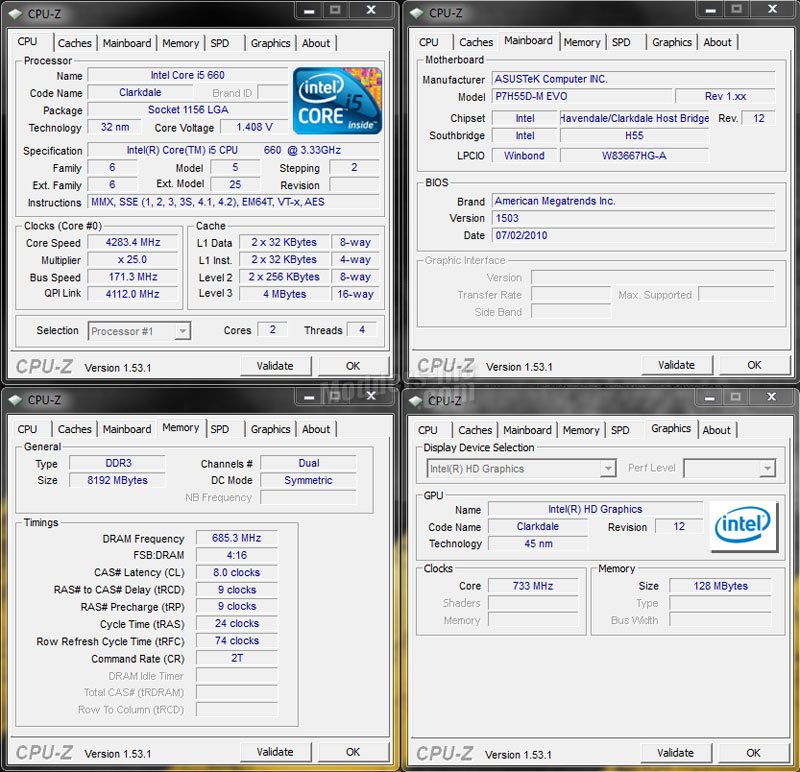This screenshot has height=772, width=800.
Task: Click the '45 nm' GPU technology value
Action: click(538, 543)
